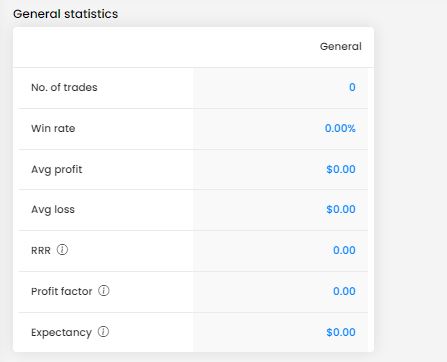Select the Avg profit $0.00 value
This screenshot has height=362, width=447.
(341, 169)
